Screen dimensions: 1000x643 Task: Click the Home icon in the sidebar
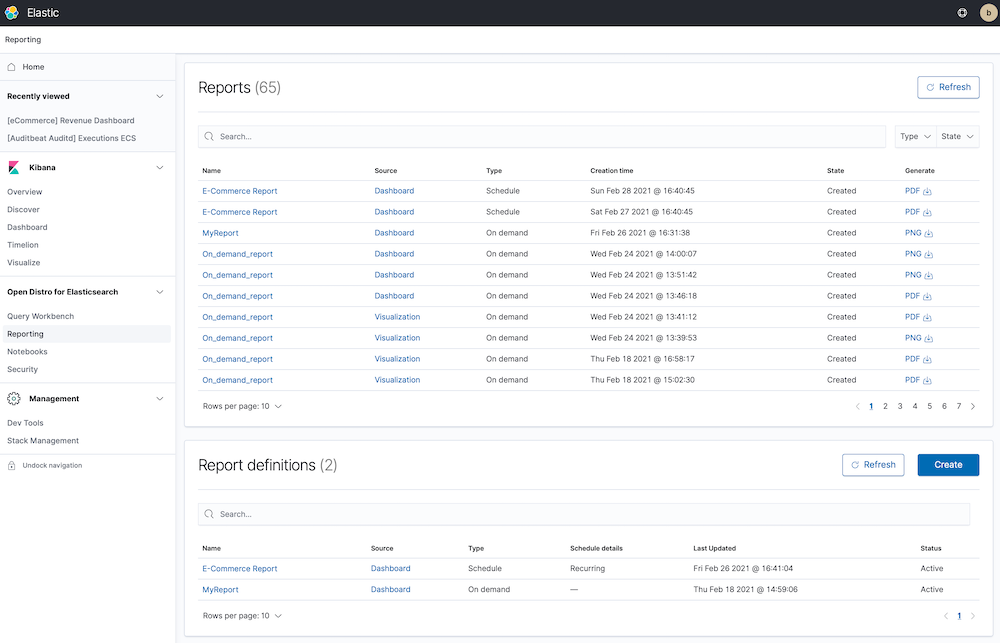(11, 66)
